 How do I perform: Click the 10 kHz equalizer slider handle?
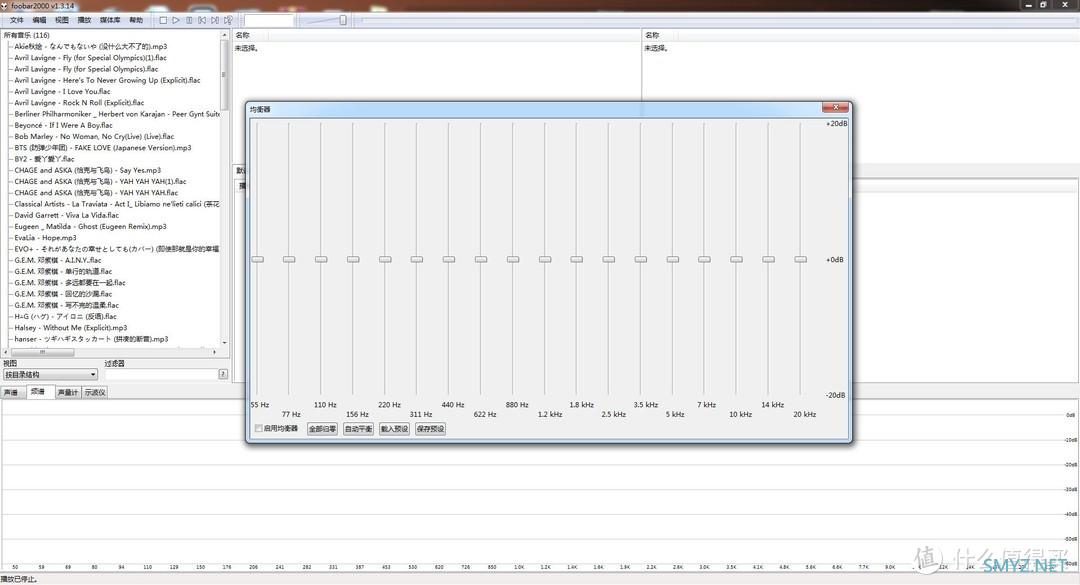point(736,259)
